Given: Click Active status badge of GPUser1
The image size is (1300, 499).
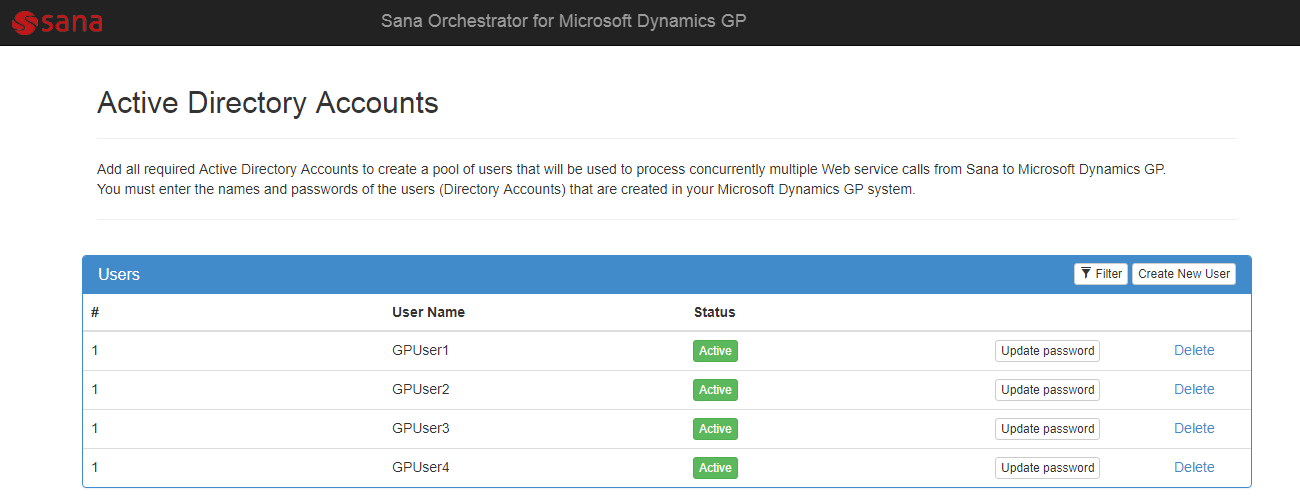Looking at the screenshot, I should tap(715, 351).
